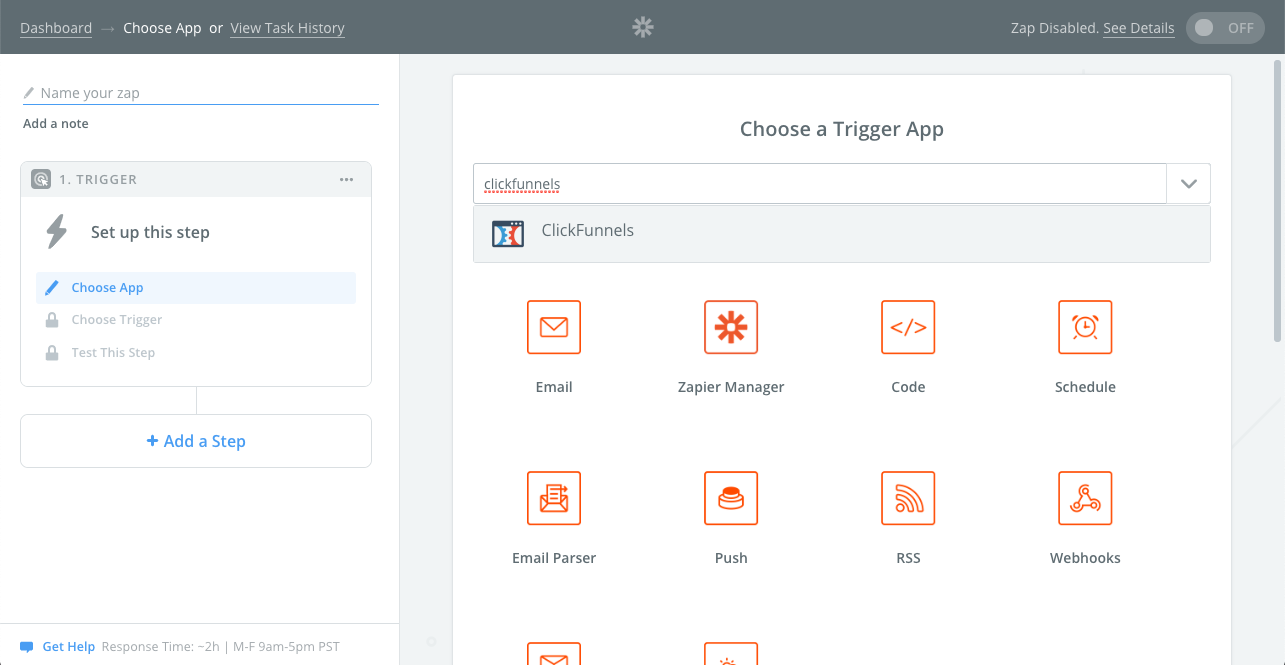The image size is (1285, 665).
Task: Click the Email Parser label
Action: [554, 558]
